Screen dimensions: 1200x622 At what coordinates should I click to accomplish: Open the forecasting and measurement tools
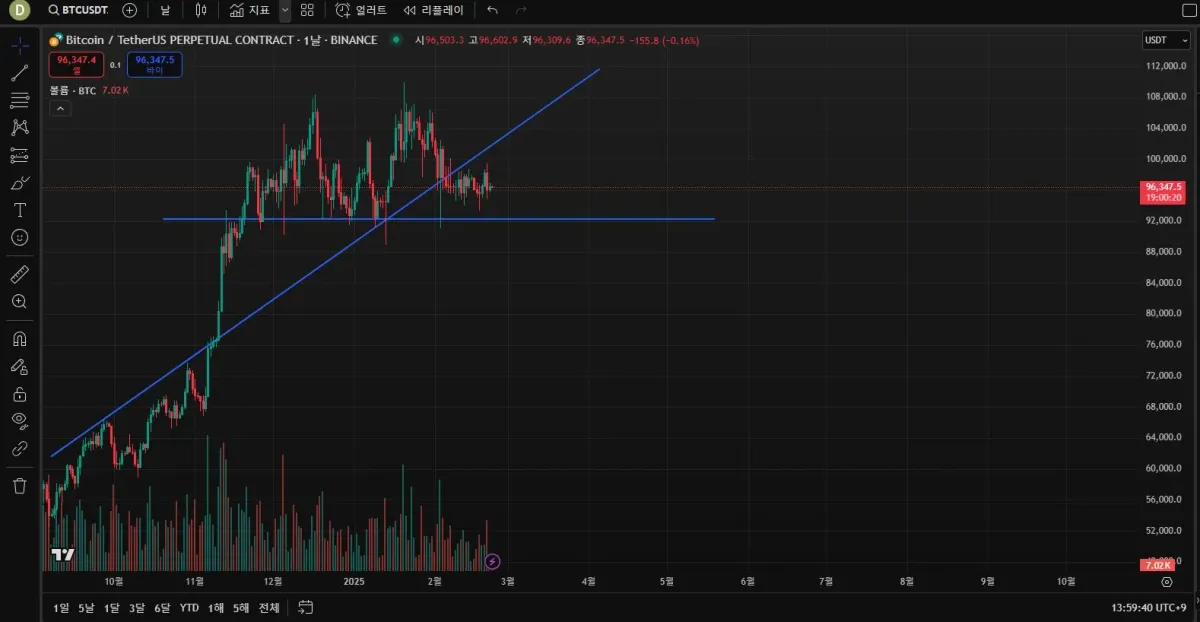[19, 155]
